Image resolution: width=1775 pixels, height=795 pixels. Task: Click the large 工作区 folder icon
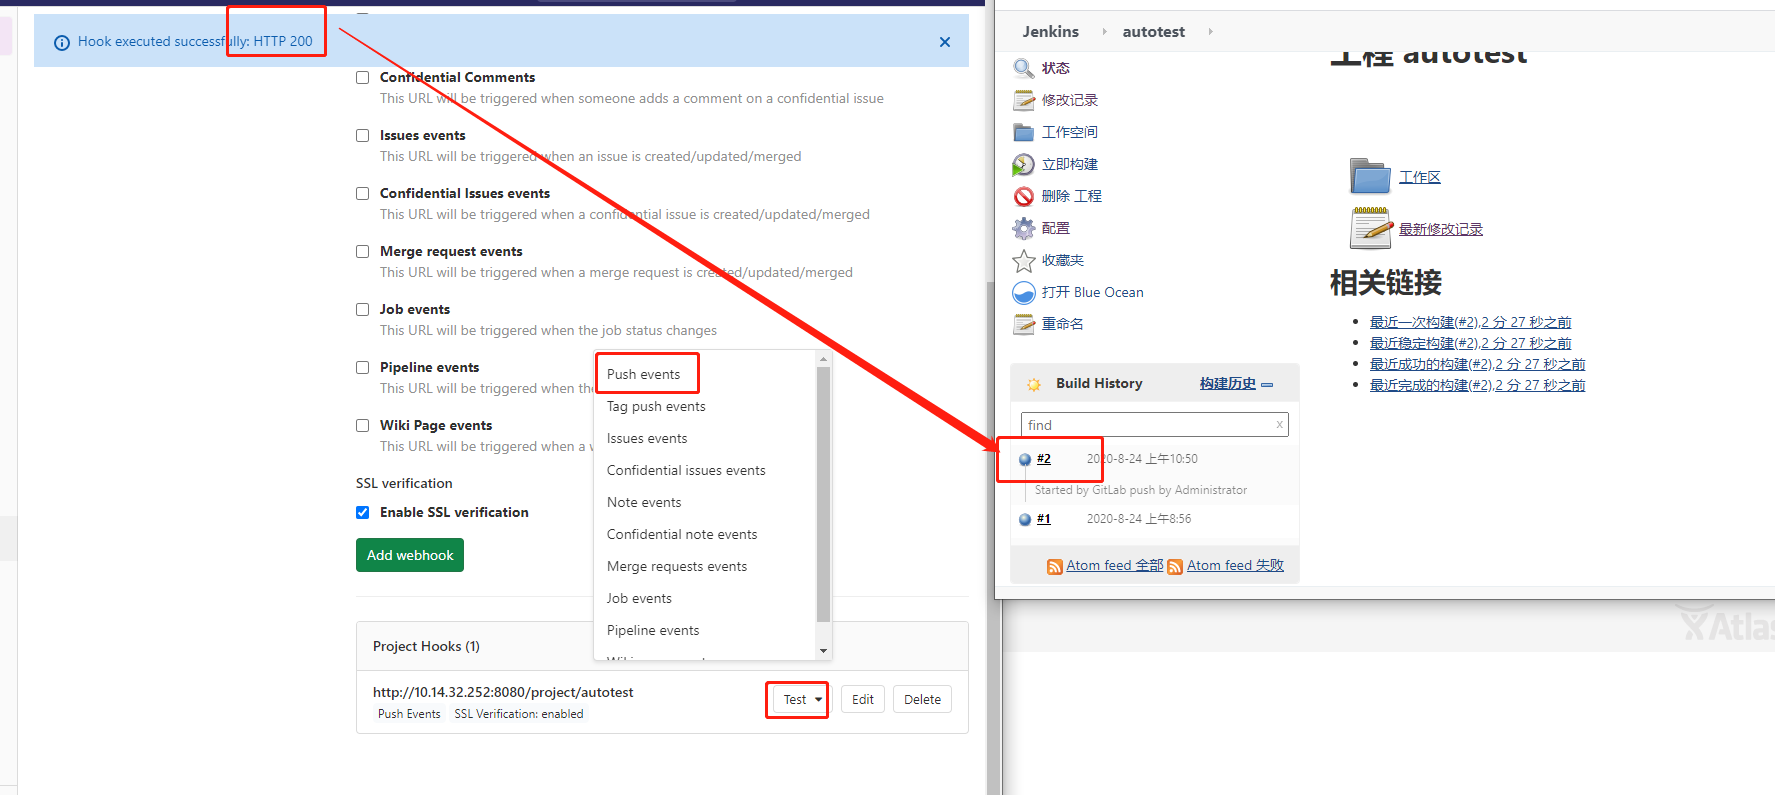pyautogui.click(x=1370, y=177)
